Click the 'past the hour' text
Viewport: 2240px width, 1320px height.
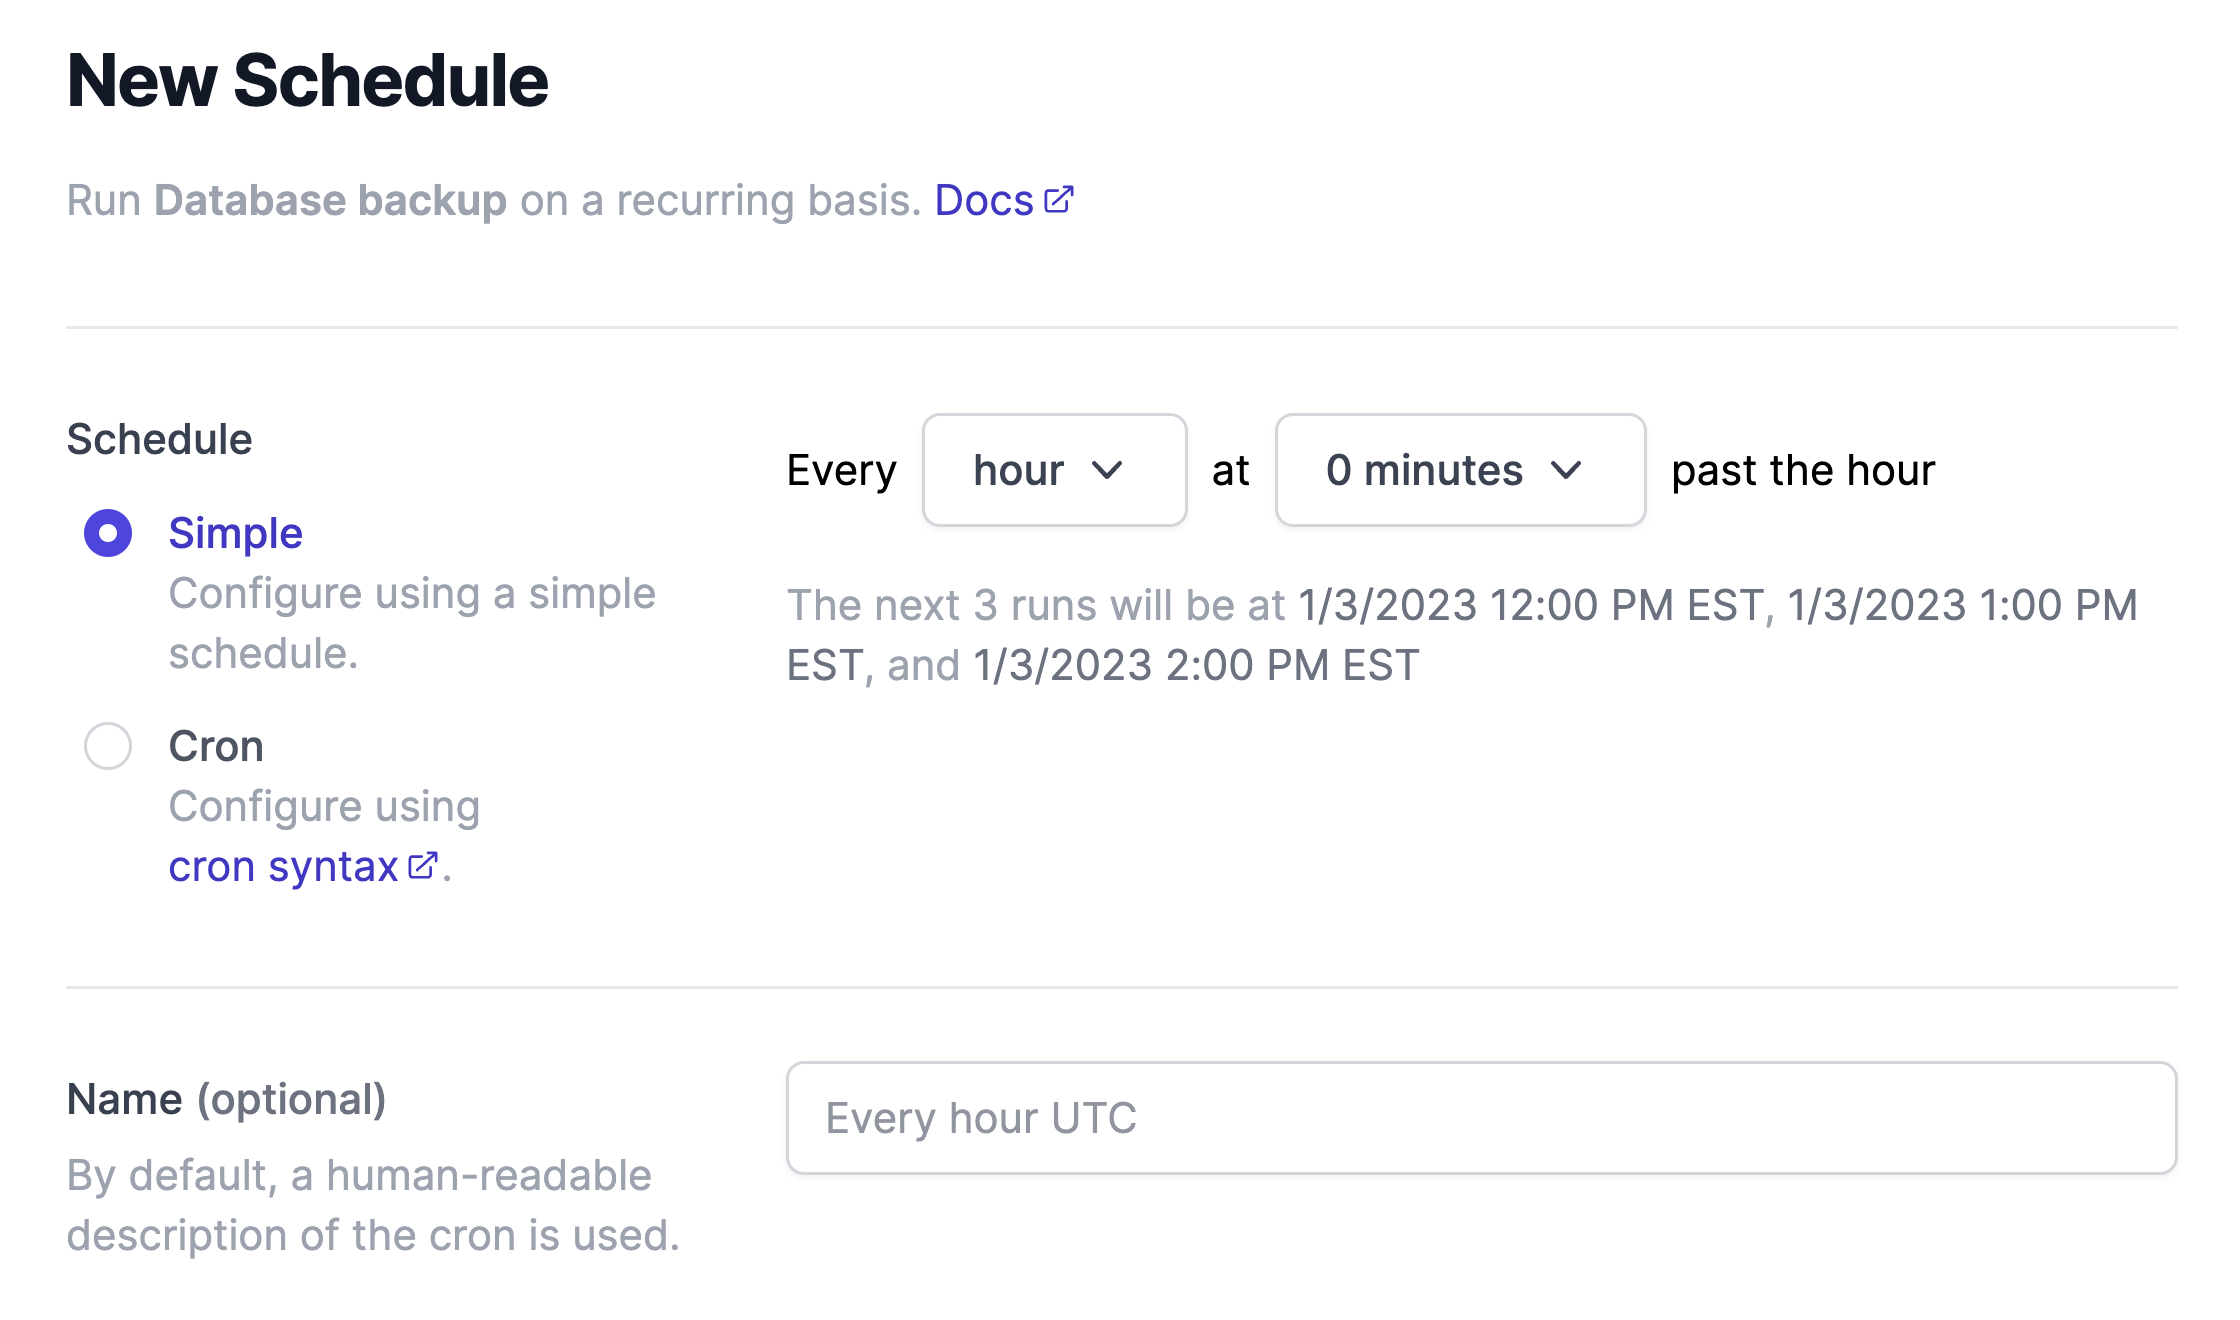coord(1803,470)
